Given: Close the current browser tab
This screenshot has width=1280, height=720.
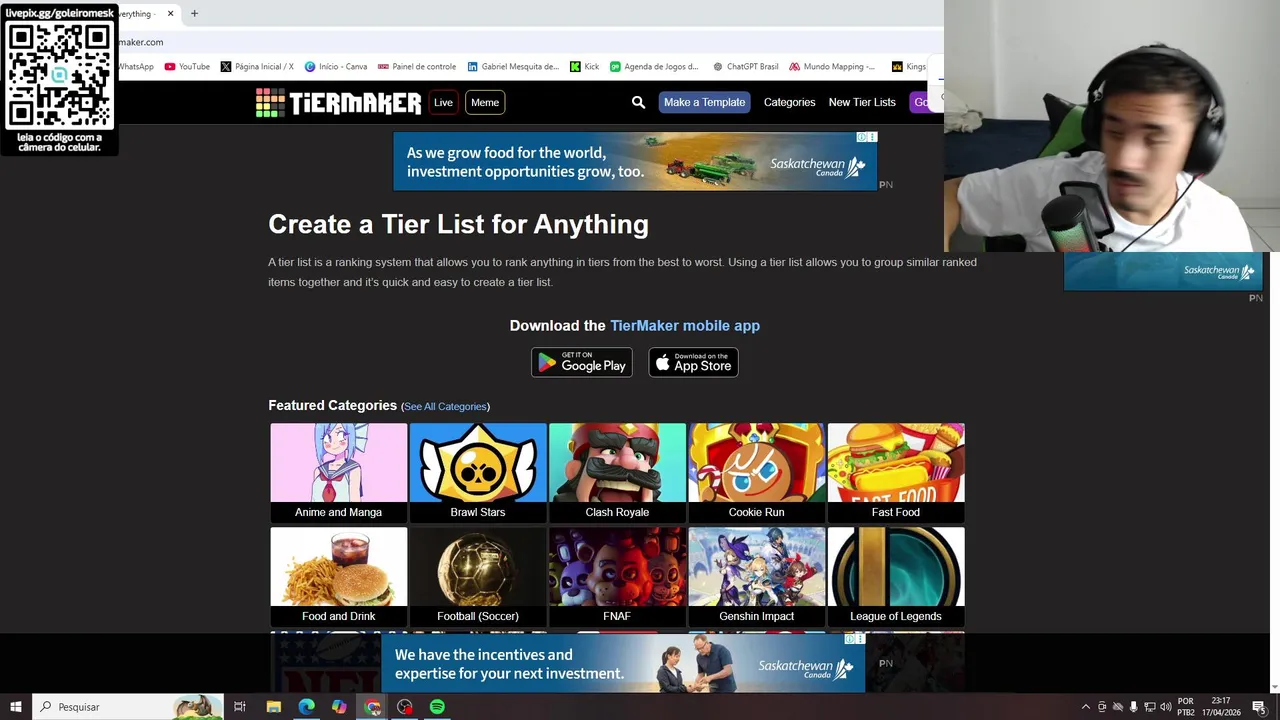Looking at the screenshot, I should coord(170,14).
